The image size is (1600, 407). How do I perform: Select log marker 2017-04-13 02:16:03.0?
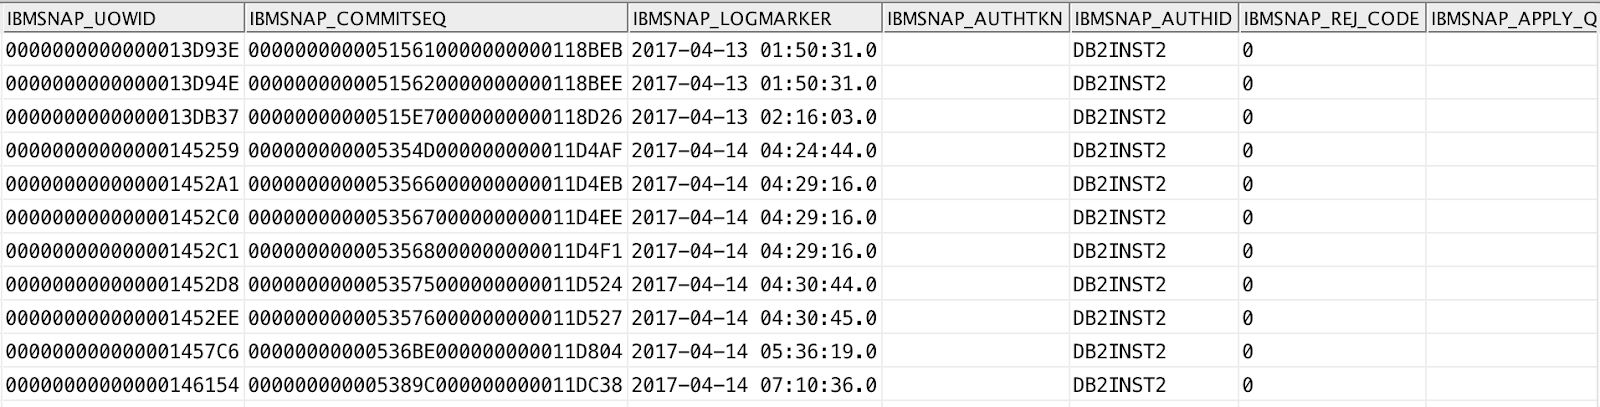755,117
